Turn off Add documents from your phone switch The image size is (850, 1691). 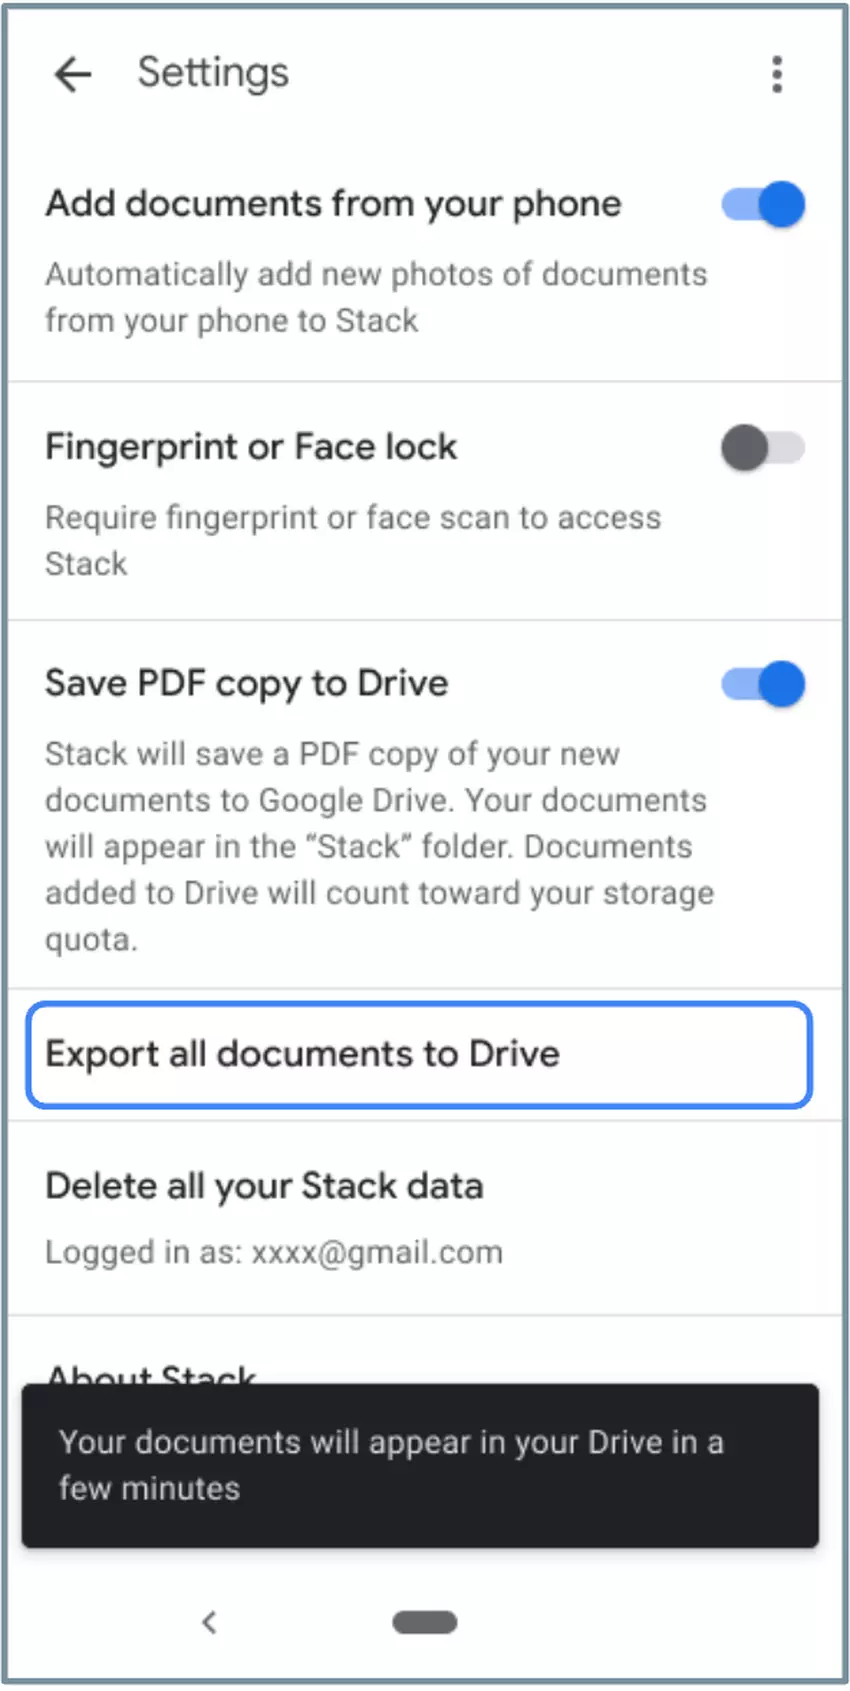coord(763,205)
